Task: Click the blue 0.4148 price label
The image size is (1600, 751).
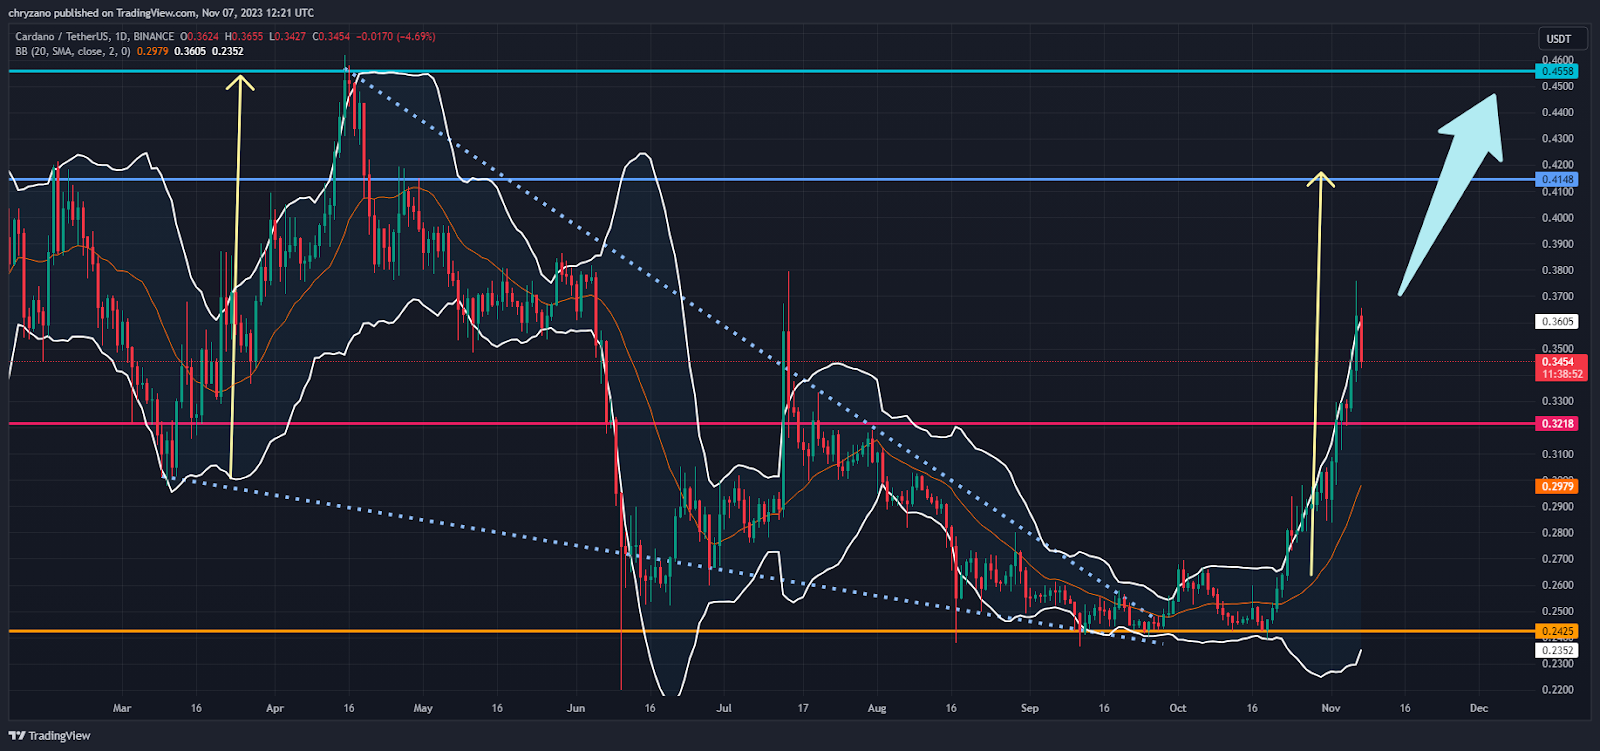Action: (x=1558, y=180)
